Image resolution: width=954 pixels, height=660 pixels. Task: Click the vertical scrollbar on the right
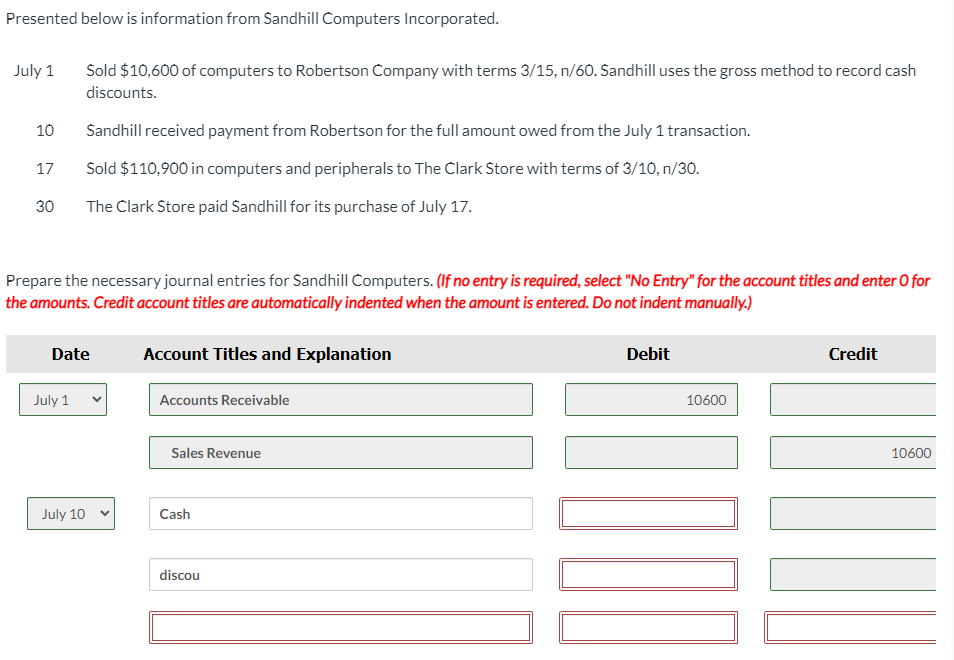948,330
